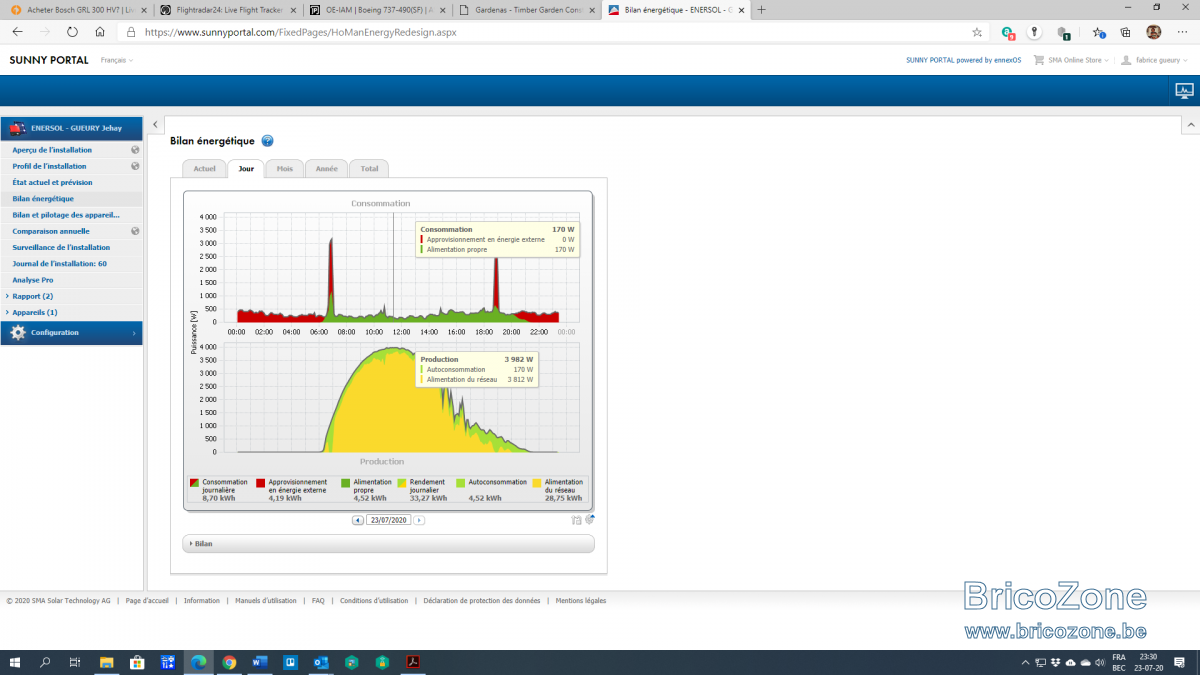The image size is (1200, 675).
Task: Open the help icon beside Bilan énergétique
Action: (x=267, y=141)
